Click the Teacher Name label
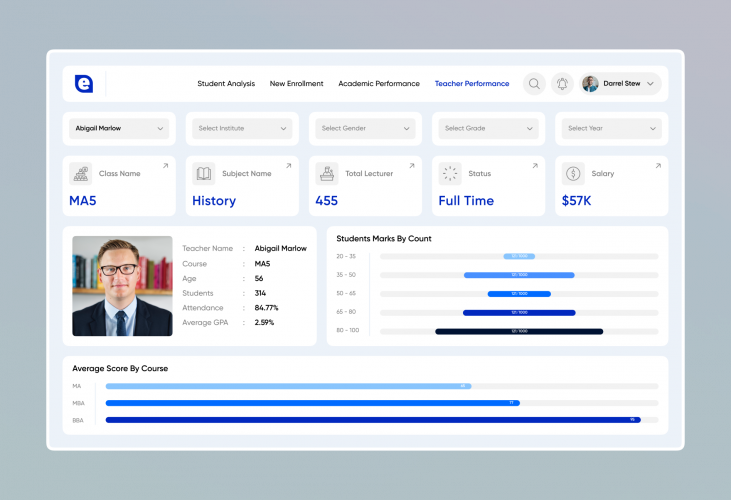Viewport: 731px width, 500px height. pyautogui.click(x=207, y=248)
